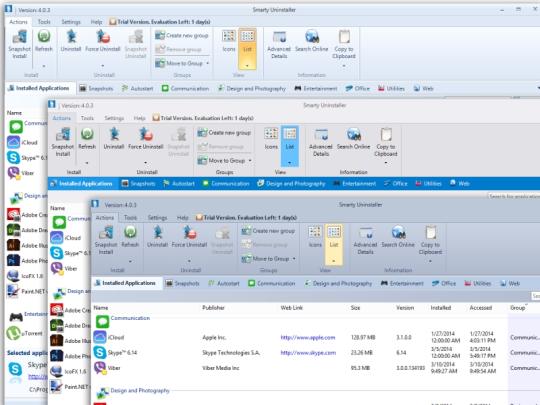Open Move to Group dropdown in front window
The height and width of the screenshot is (405, 540).
click(268, 258)
